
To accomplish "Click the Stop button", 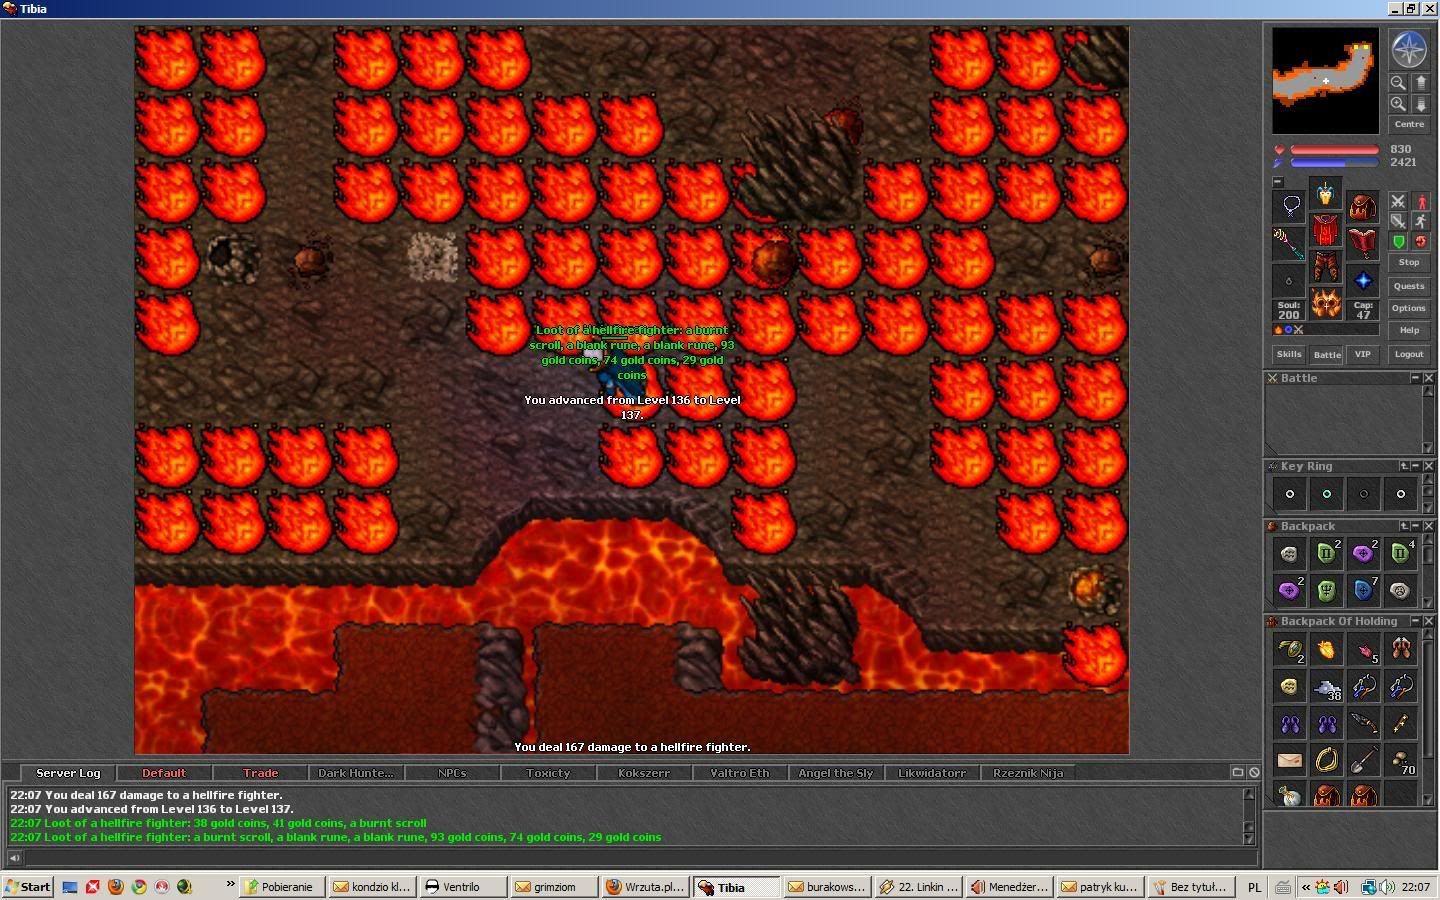I will 1409,262.
